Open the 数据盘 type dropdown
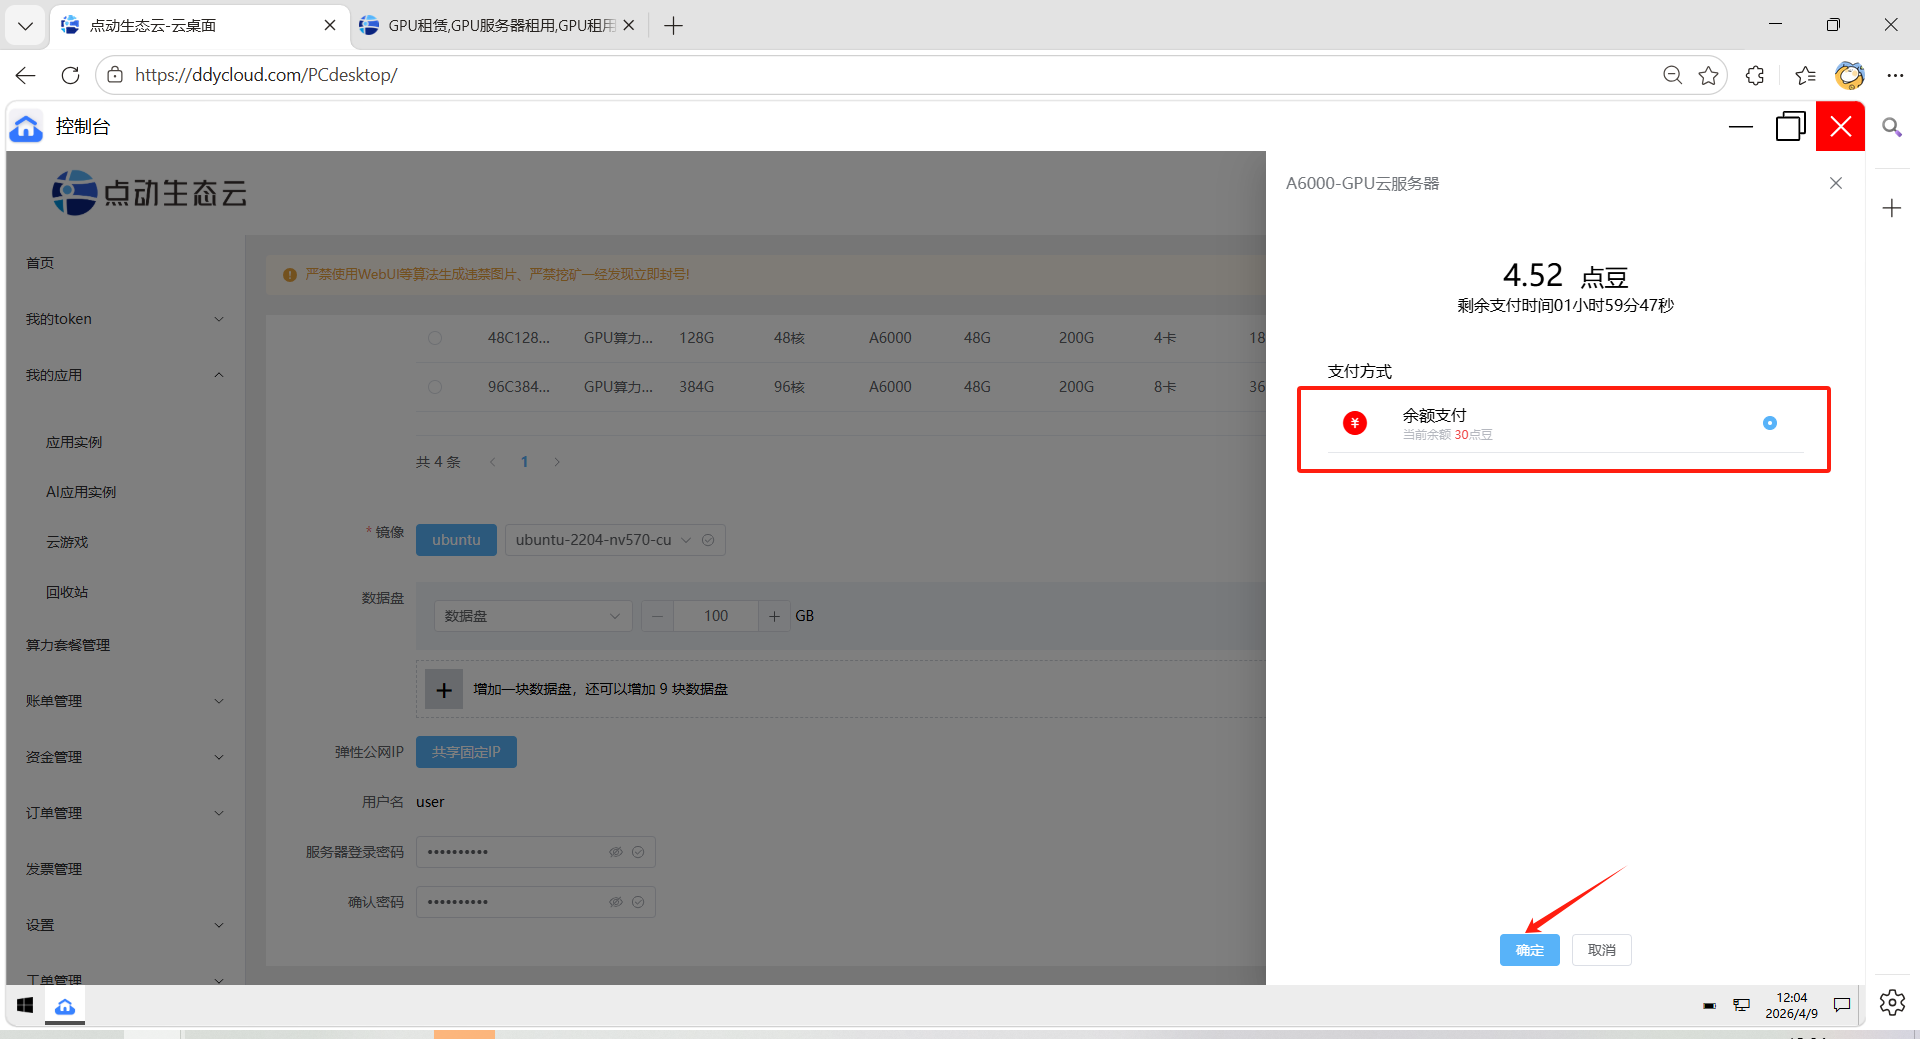 click(x=532, y=616)
